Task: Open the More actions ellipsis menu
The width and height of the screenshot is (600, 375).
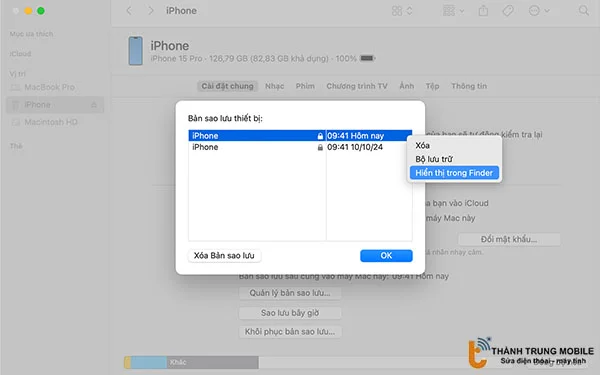Action: 538,11
